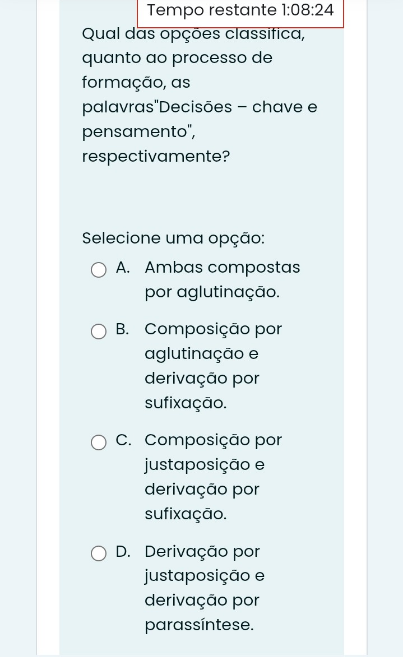This screenshot has height=657, width=403.
Task: Click the phrase 'Decisões – chave e' in question
Action: [x=239, y=107]
